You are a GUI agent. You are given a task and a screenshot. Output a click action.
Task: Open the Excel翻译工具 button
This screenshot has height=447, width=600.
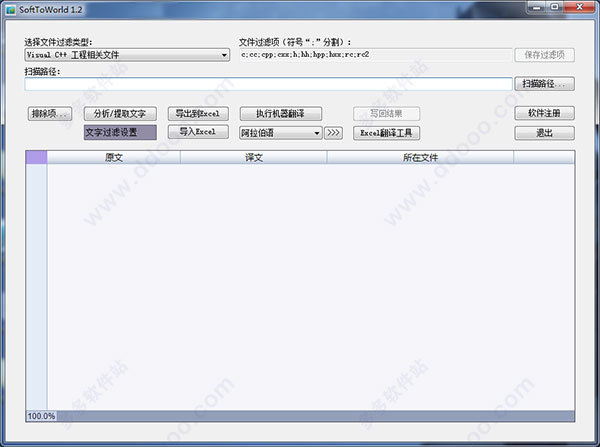386,133
